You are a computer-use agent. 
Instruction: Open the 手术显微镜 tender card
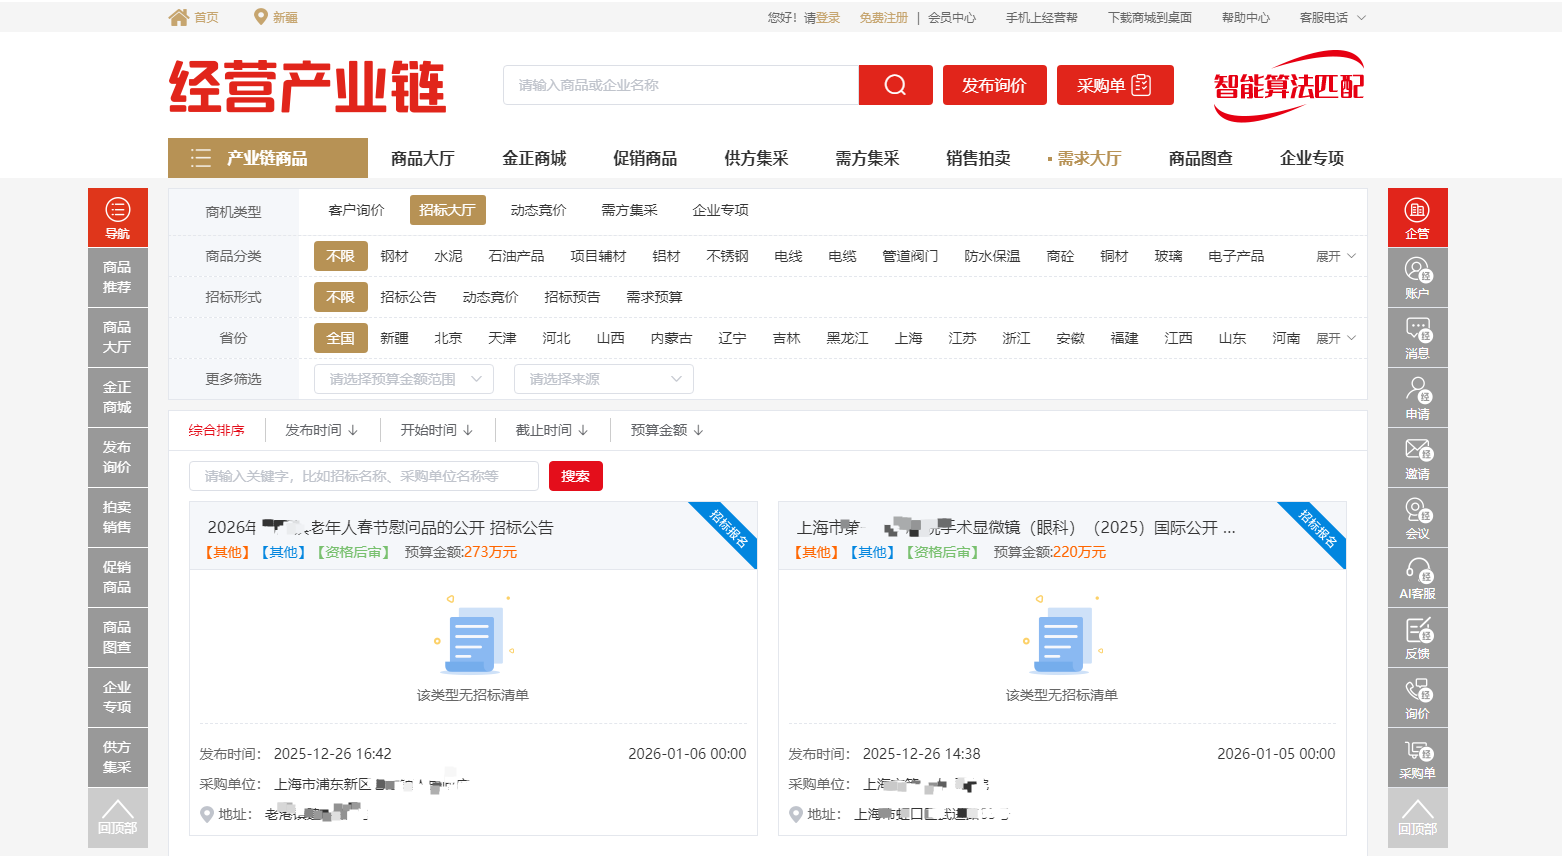[x=1062, y=668]
